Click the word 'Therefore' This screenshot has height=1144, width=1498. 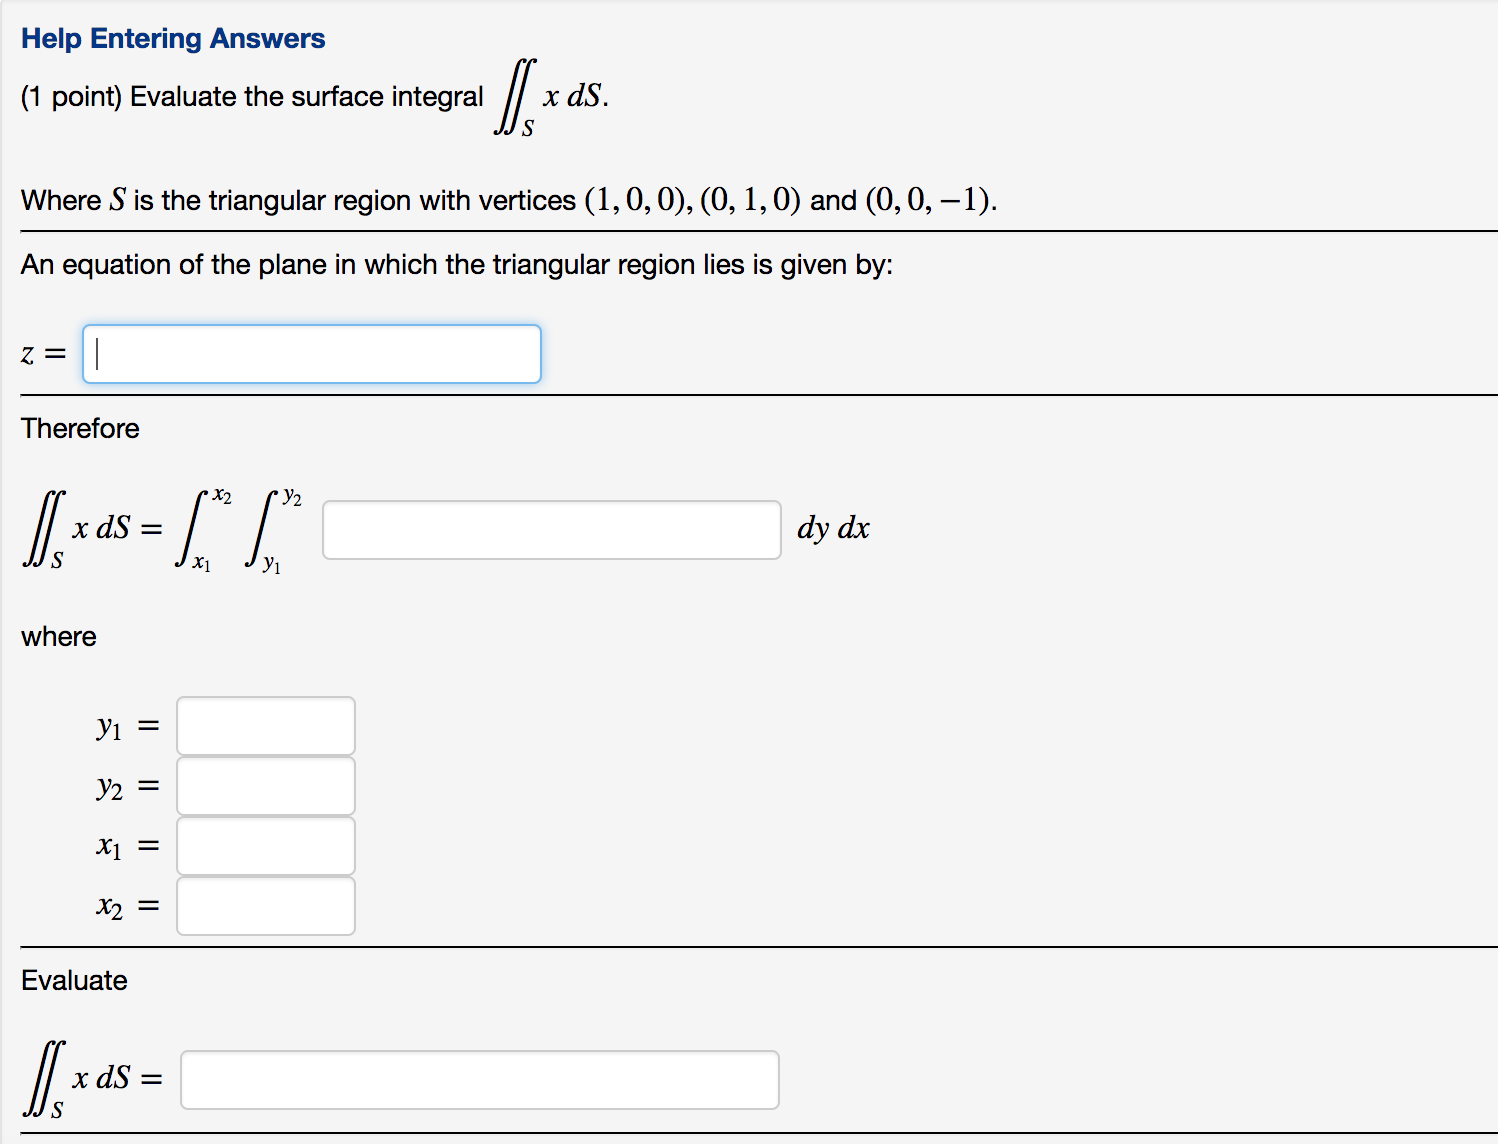80,428
